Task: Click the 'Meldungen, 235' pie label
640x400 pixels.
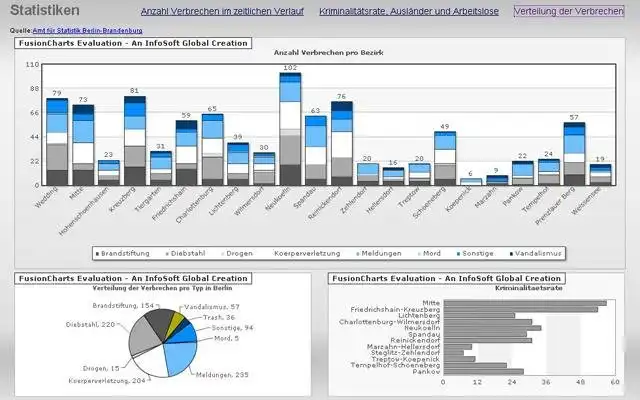Action: (x=222, y=375)
